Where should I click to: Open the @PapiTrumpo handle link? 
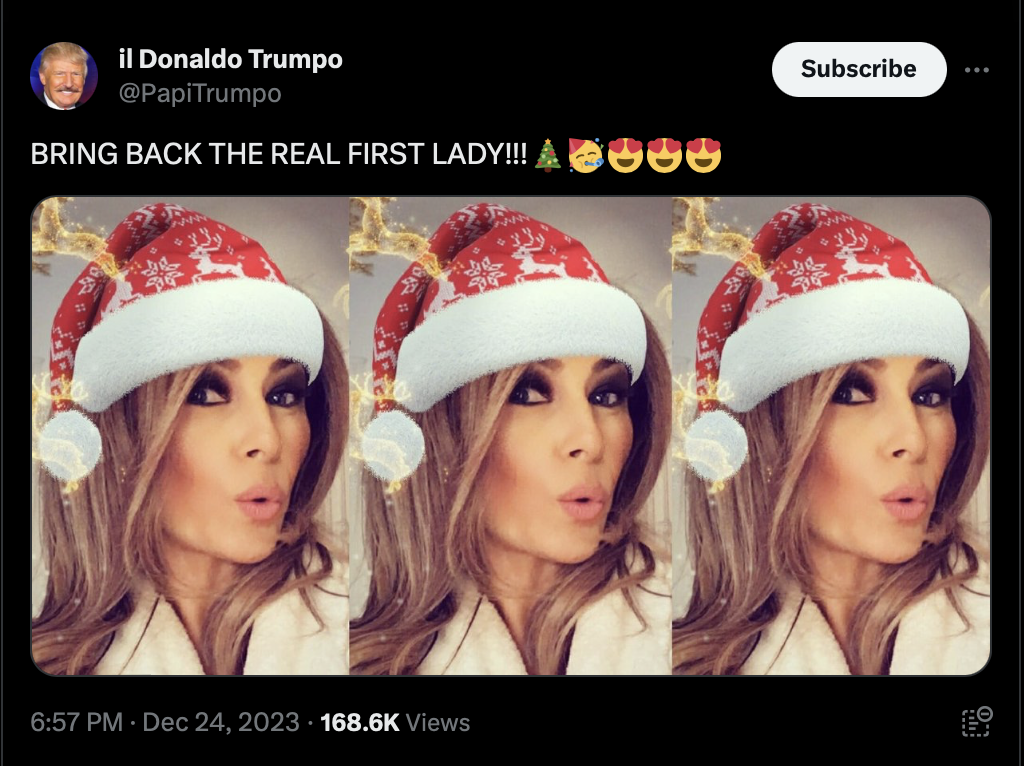(200, 93)
